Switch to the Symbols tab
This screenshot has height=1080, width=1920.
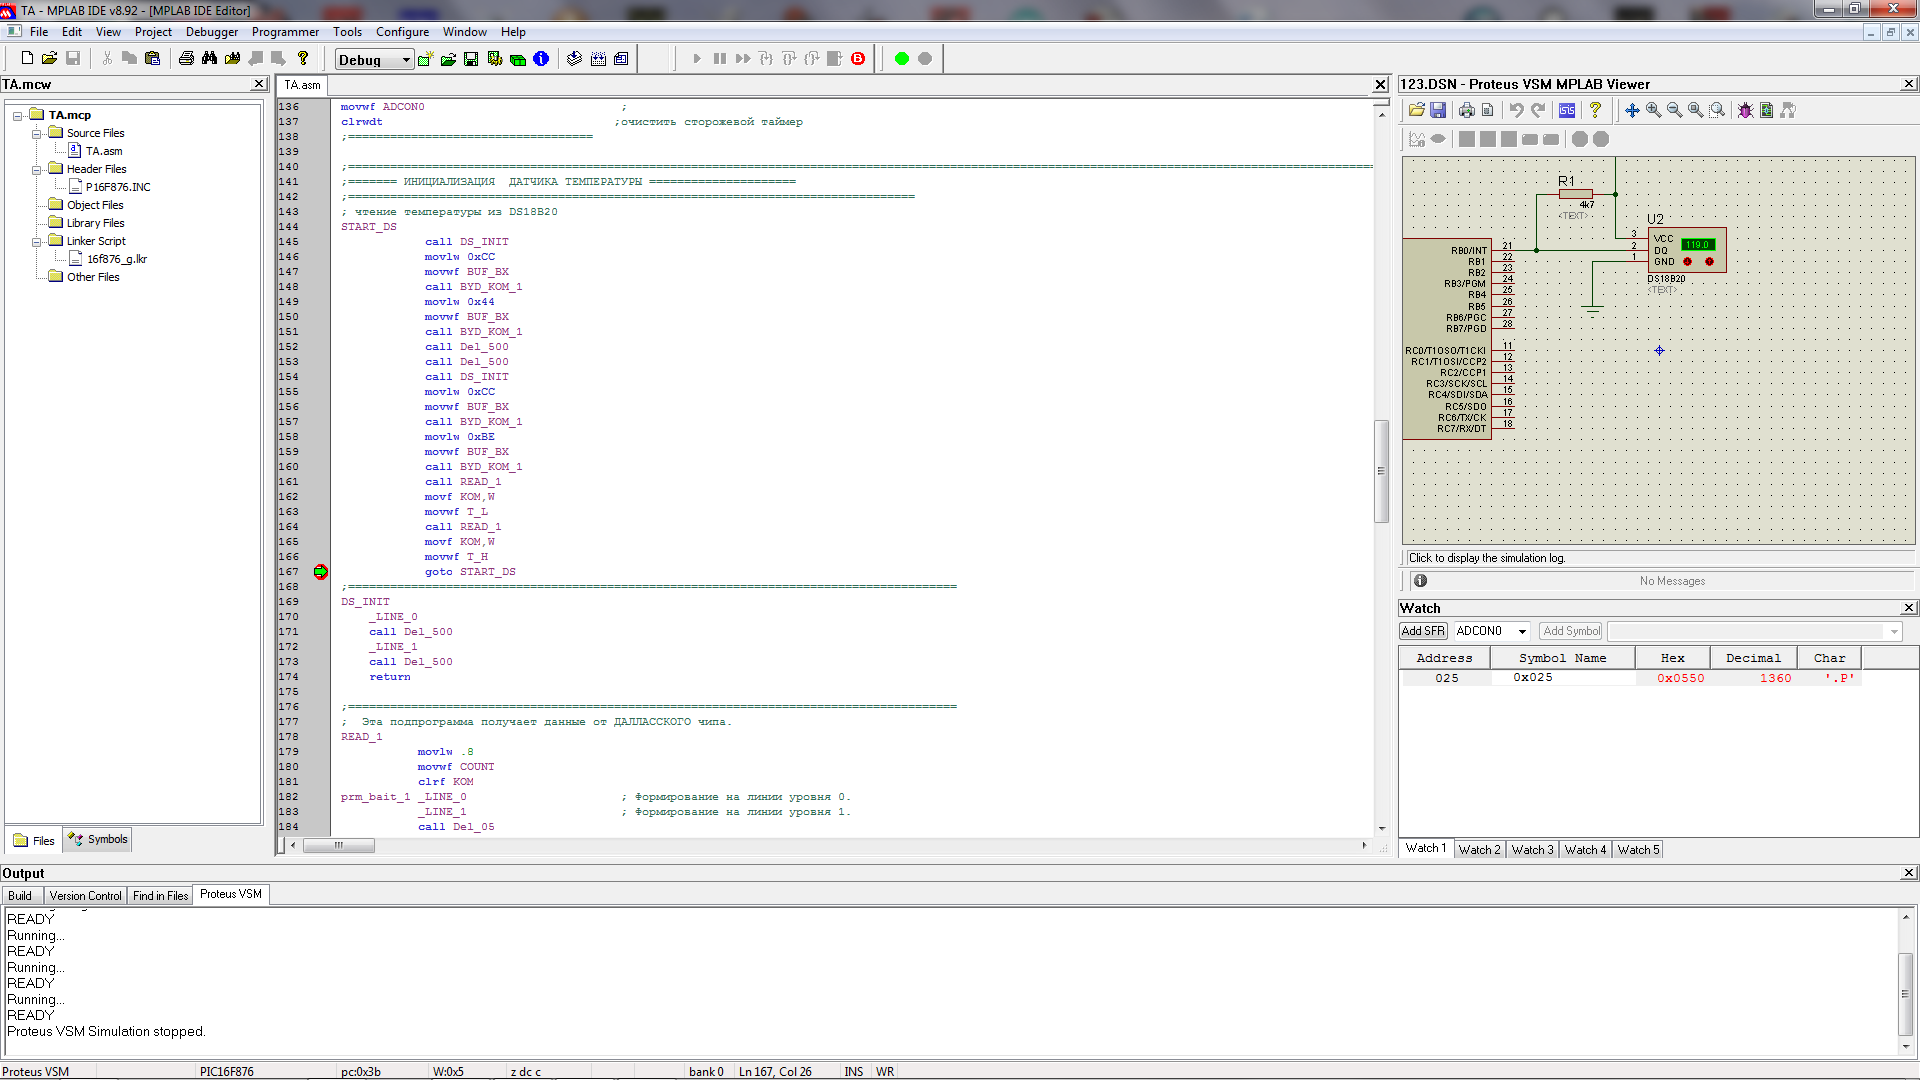pos(97,840)
